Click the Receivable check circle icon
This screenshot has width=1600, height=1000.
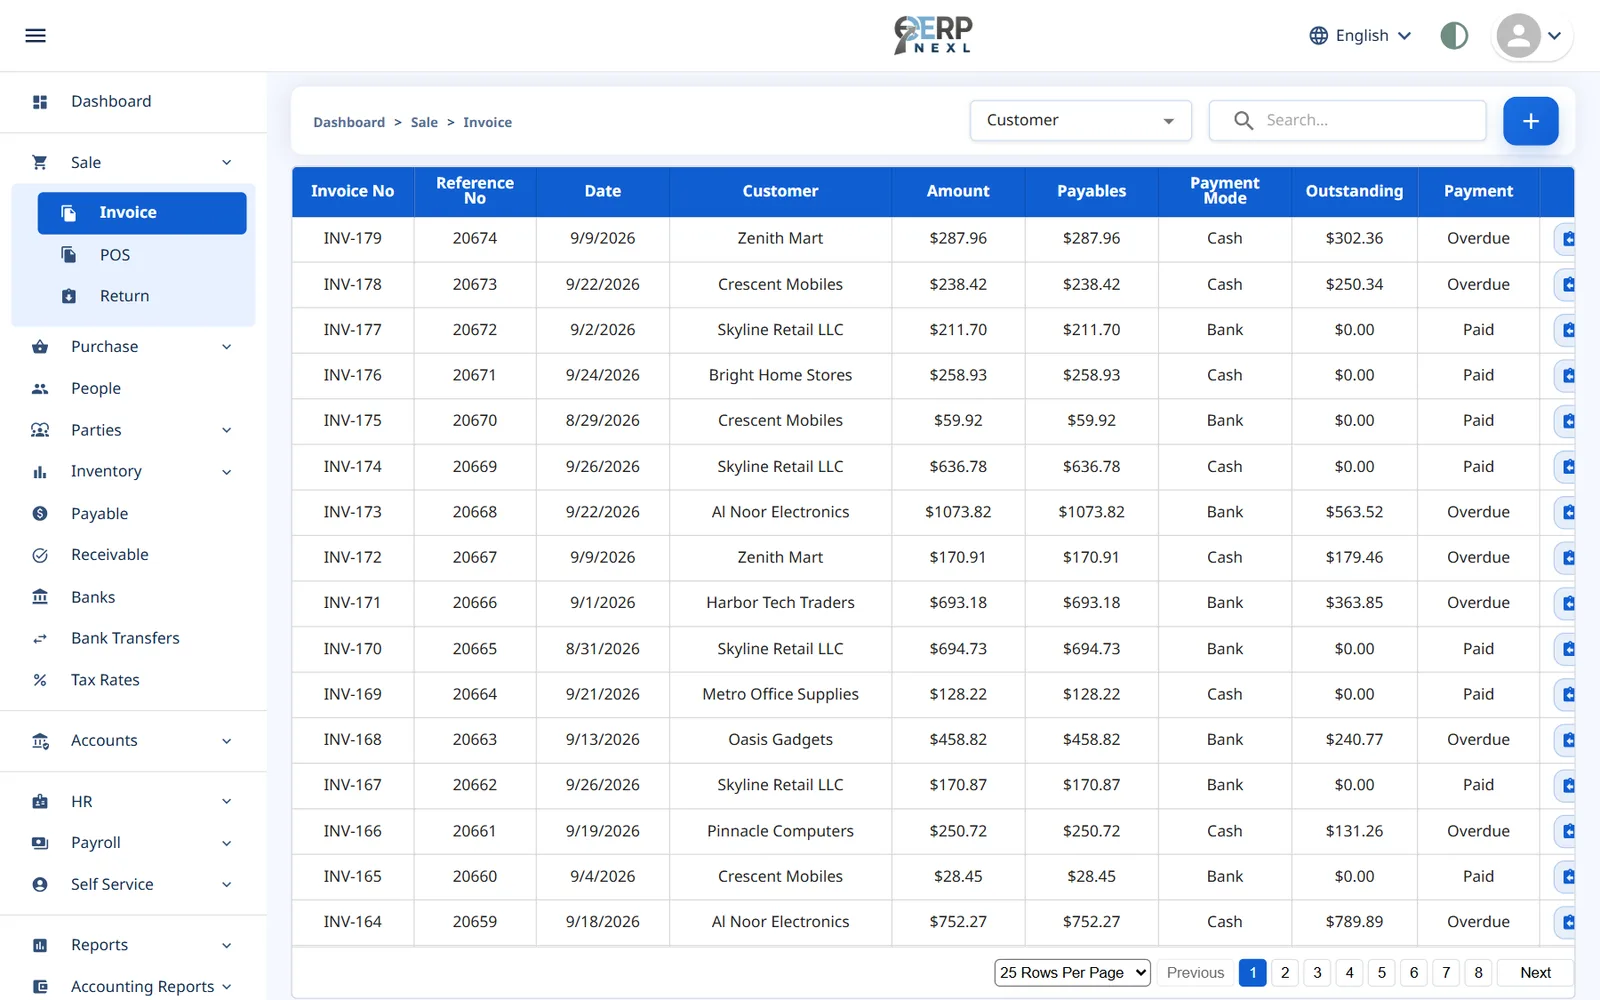40,555
